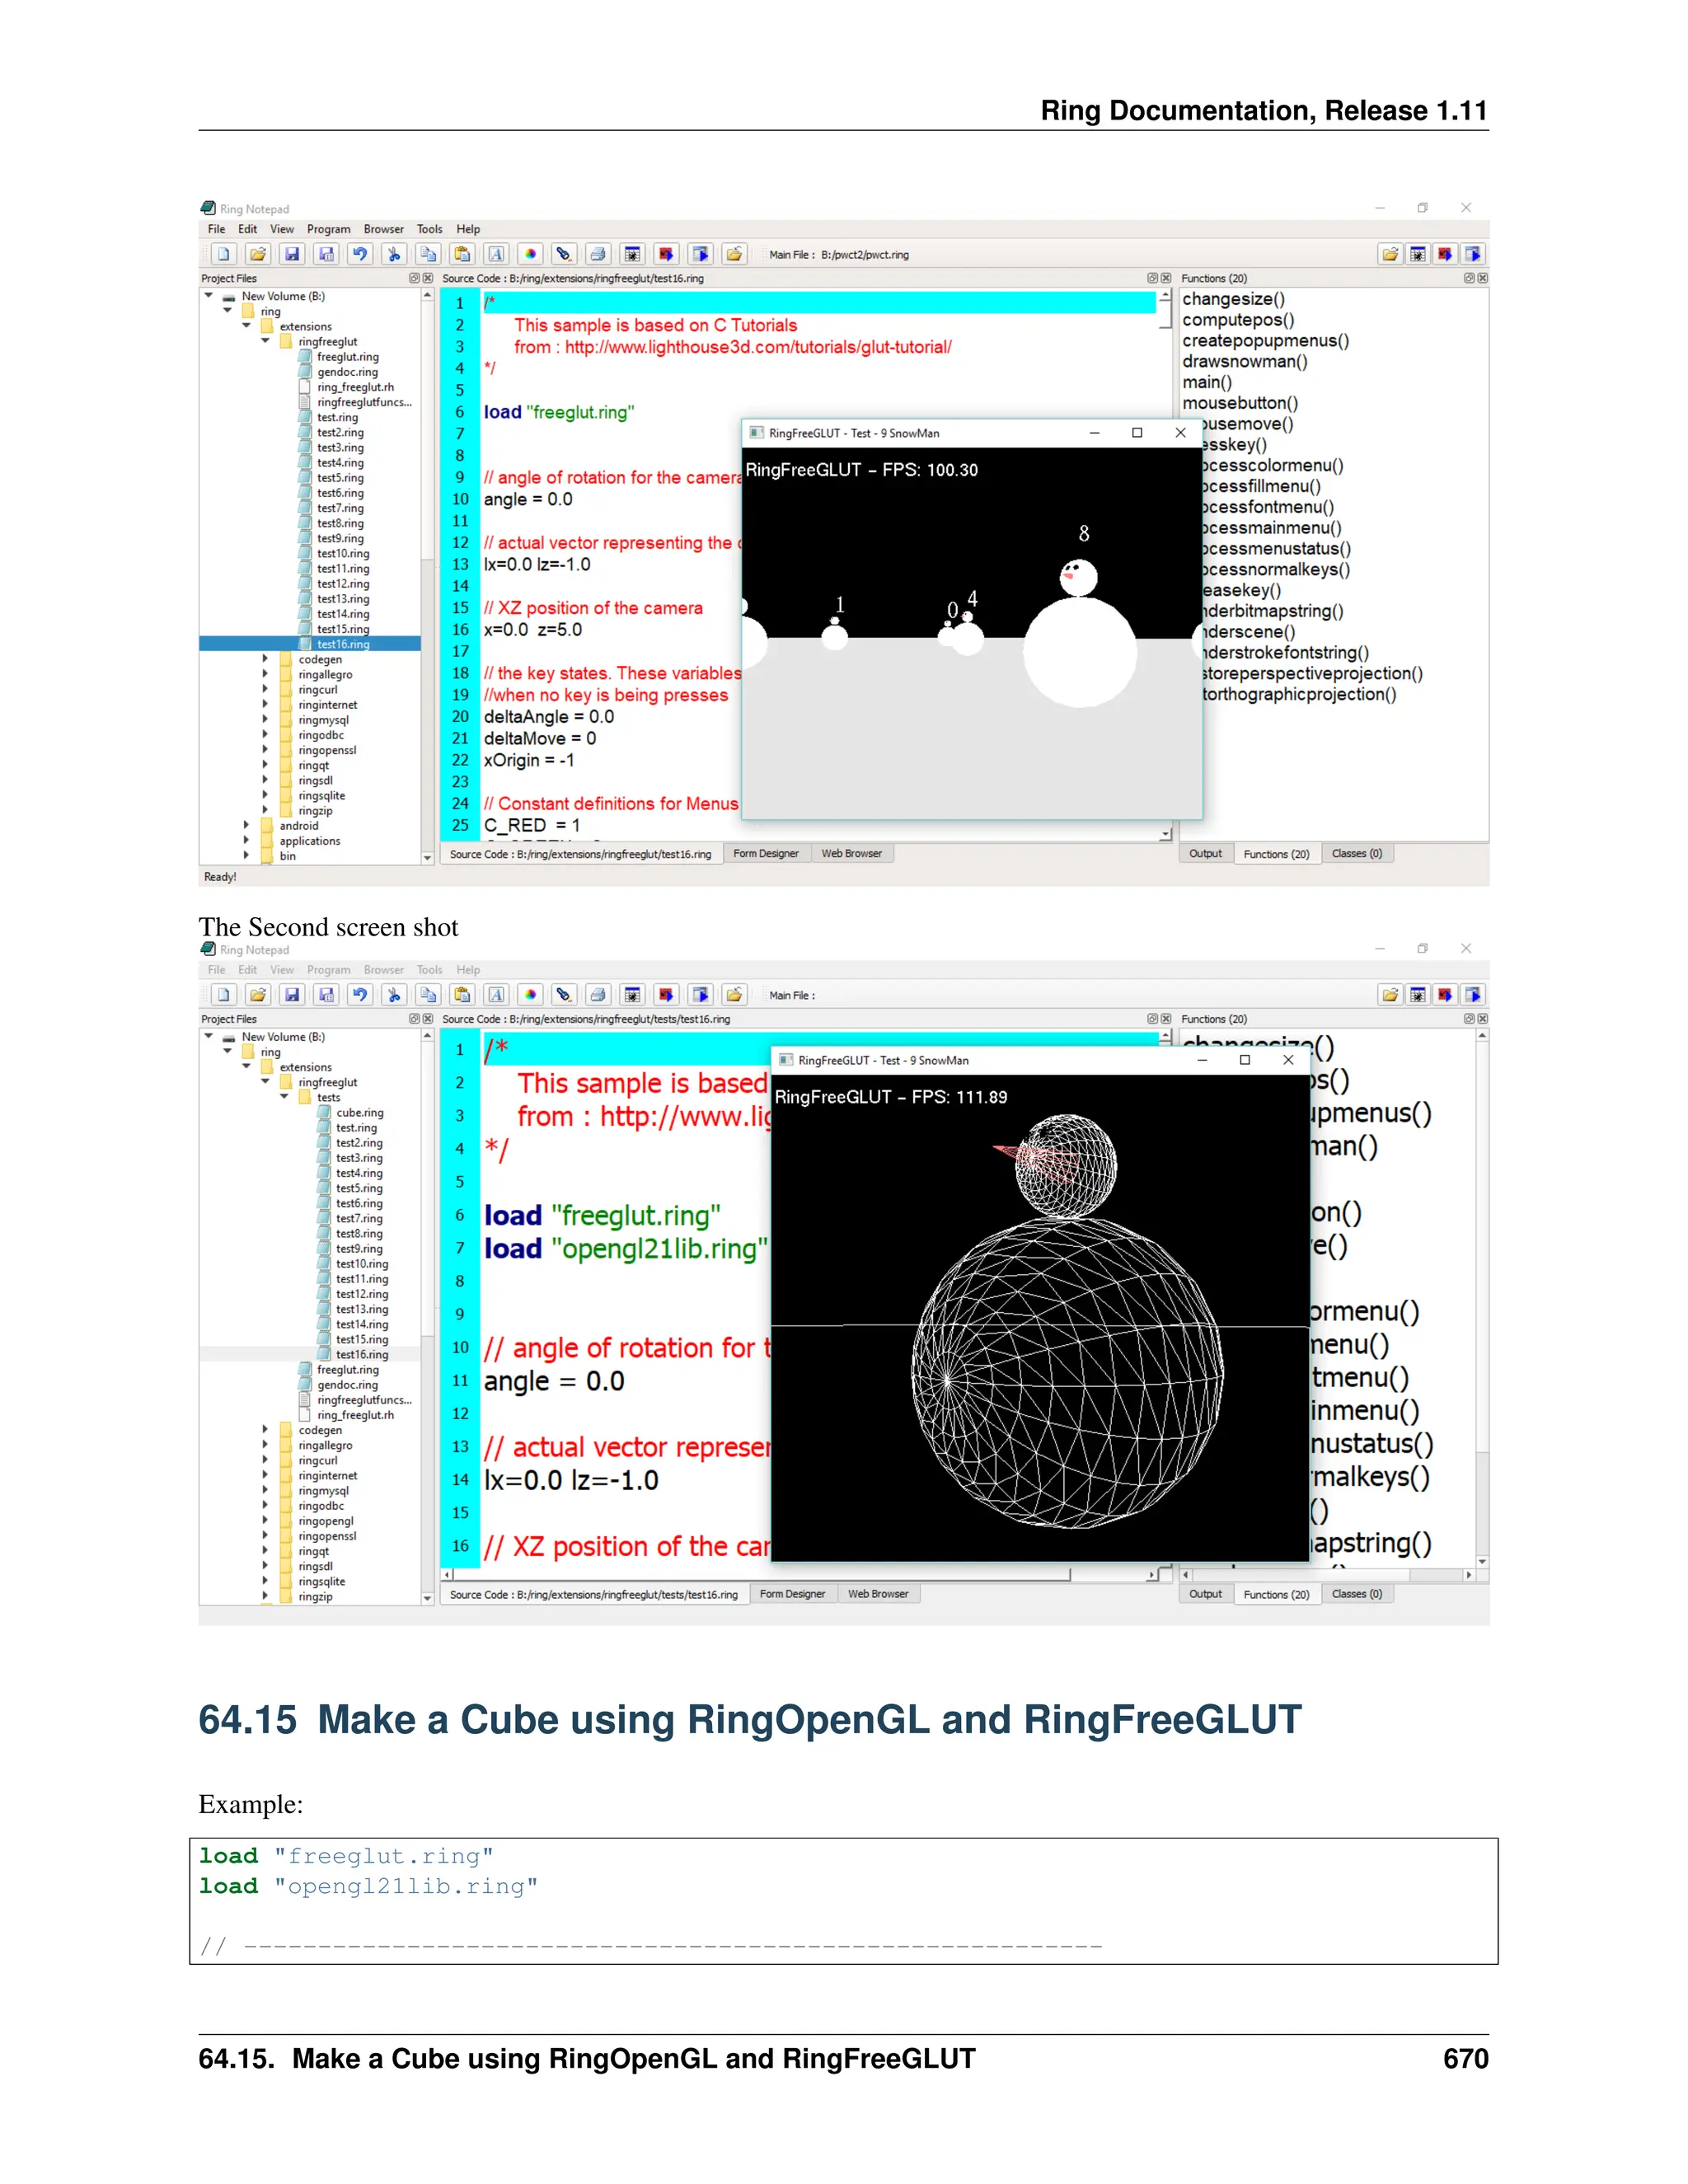Viewport: 1688px width, 2184px height.
Task: Close Functions (20) panel in top window
Action: (1482, 278)
